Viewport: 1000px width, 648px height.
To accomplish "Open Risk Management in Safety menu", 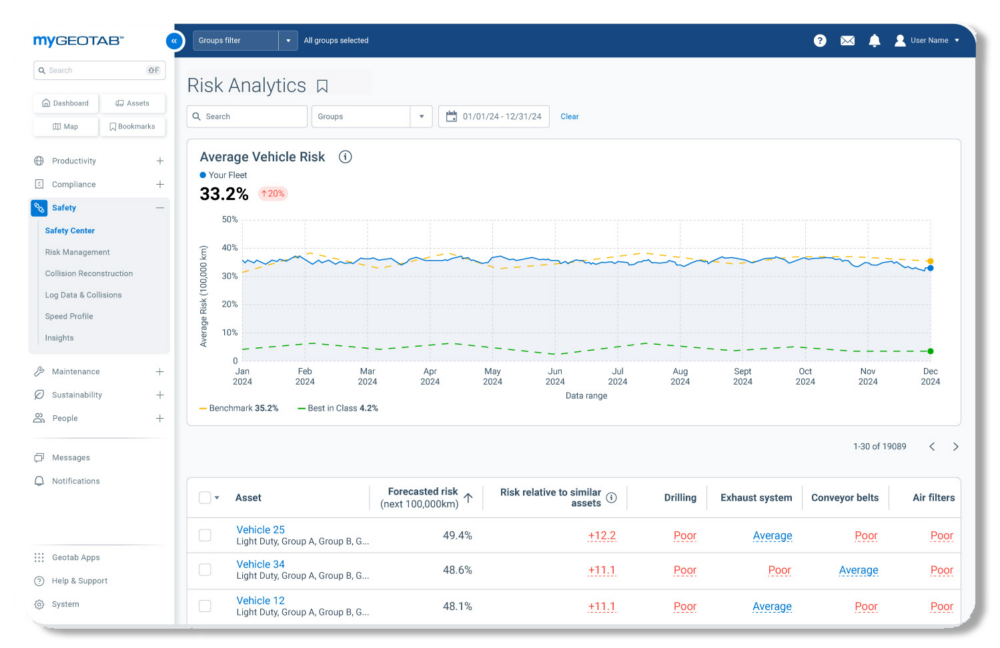I will pos(77,252).
